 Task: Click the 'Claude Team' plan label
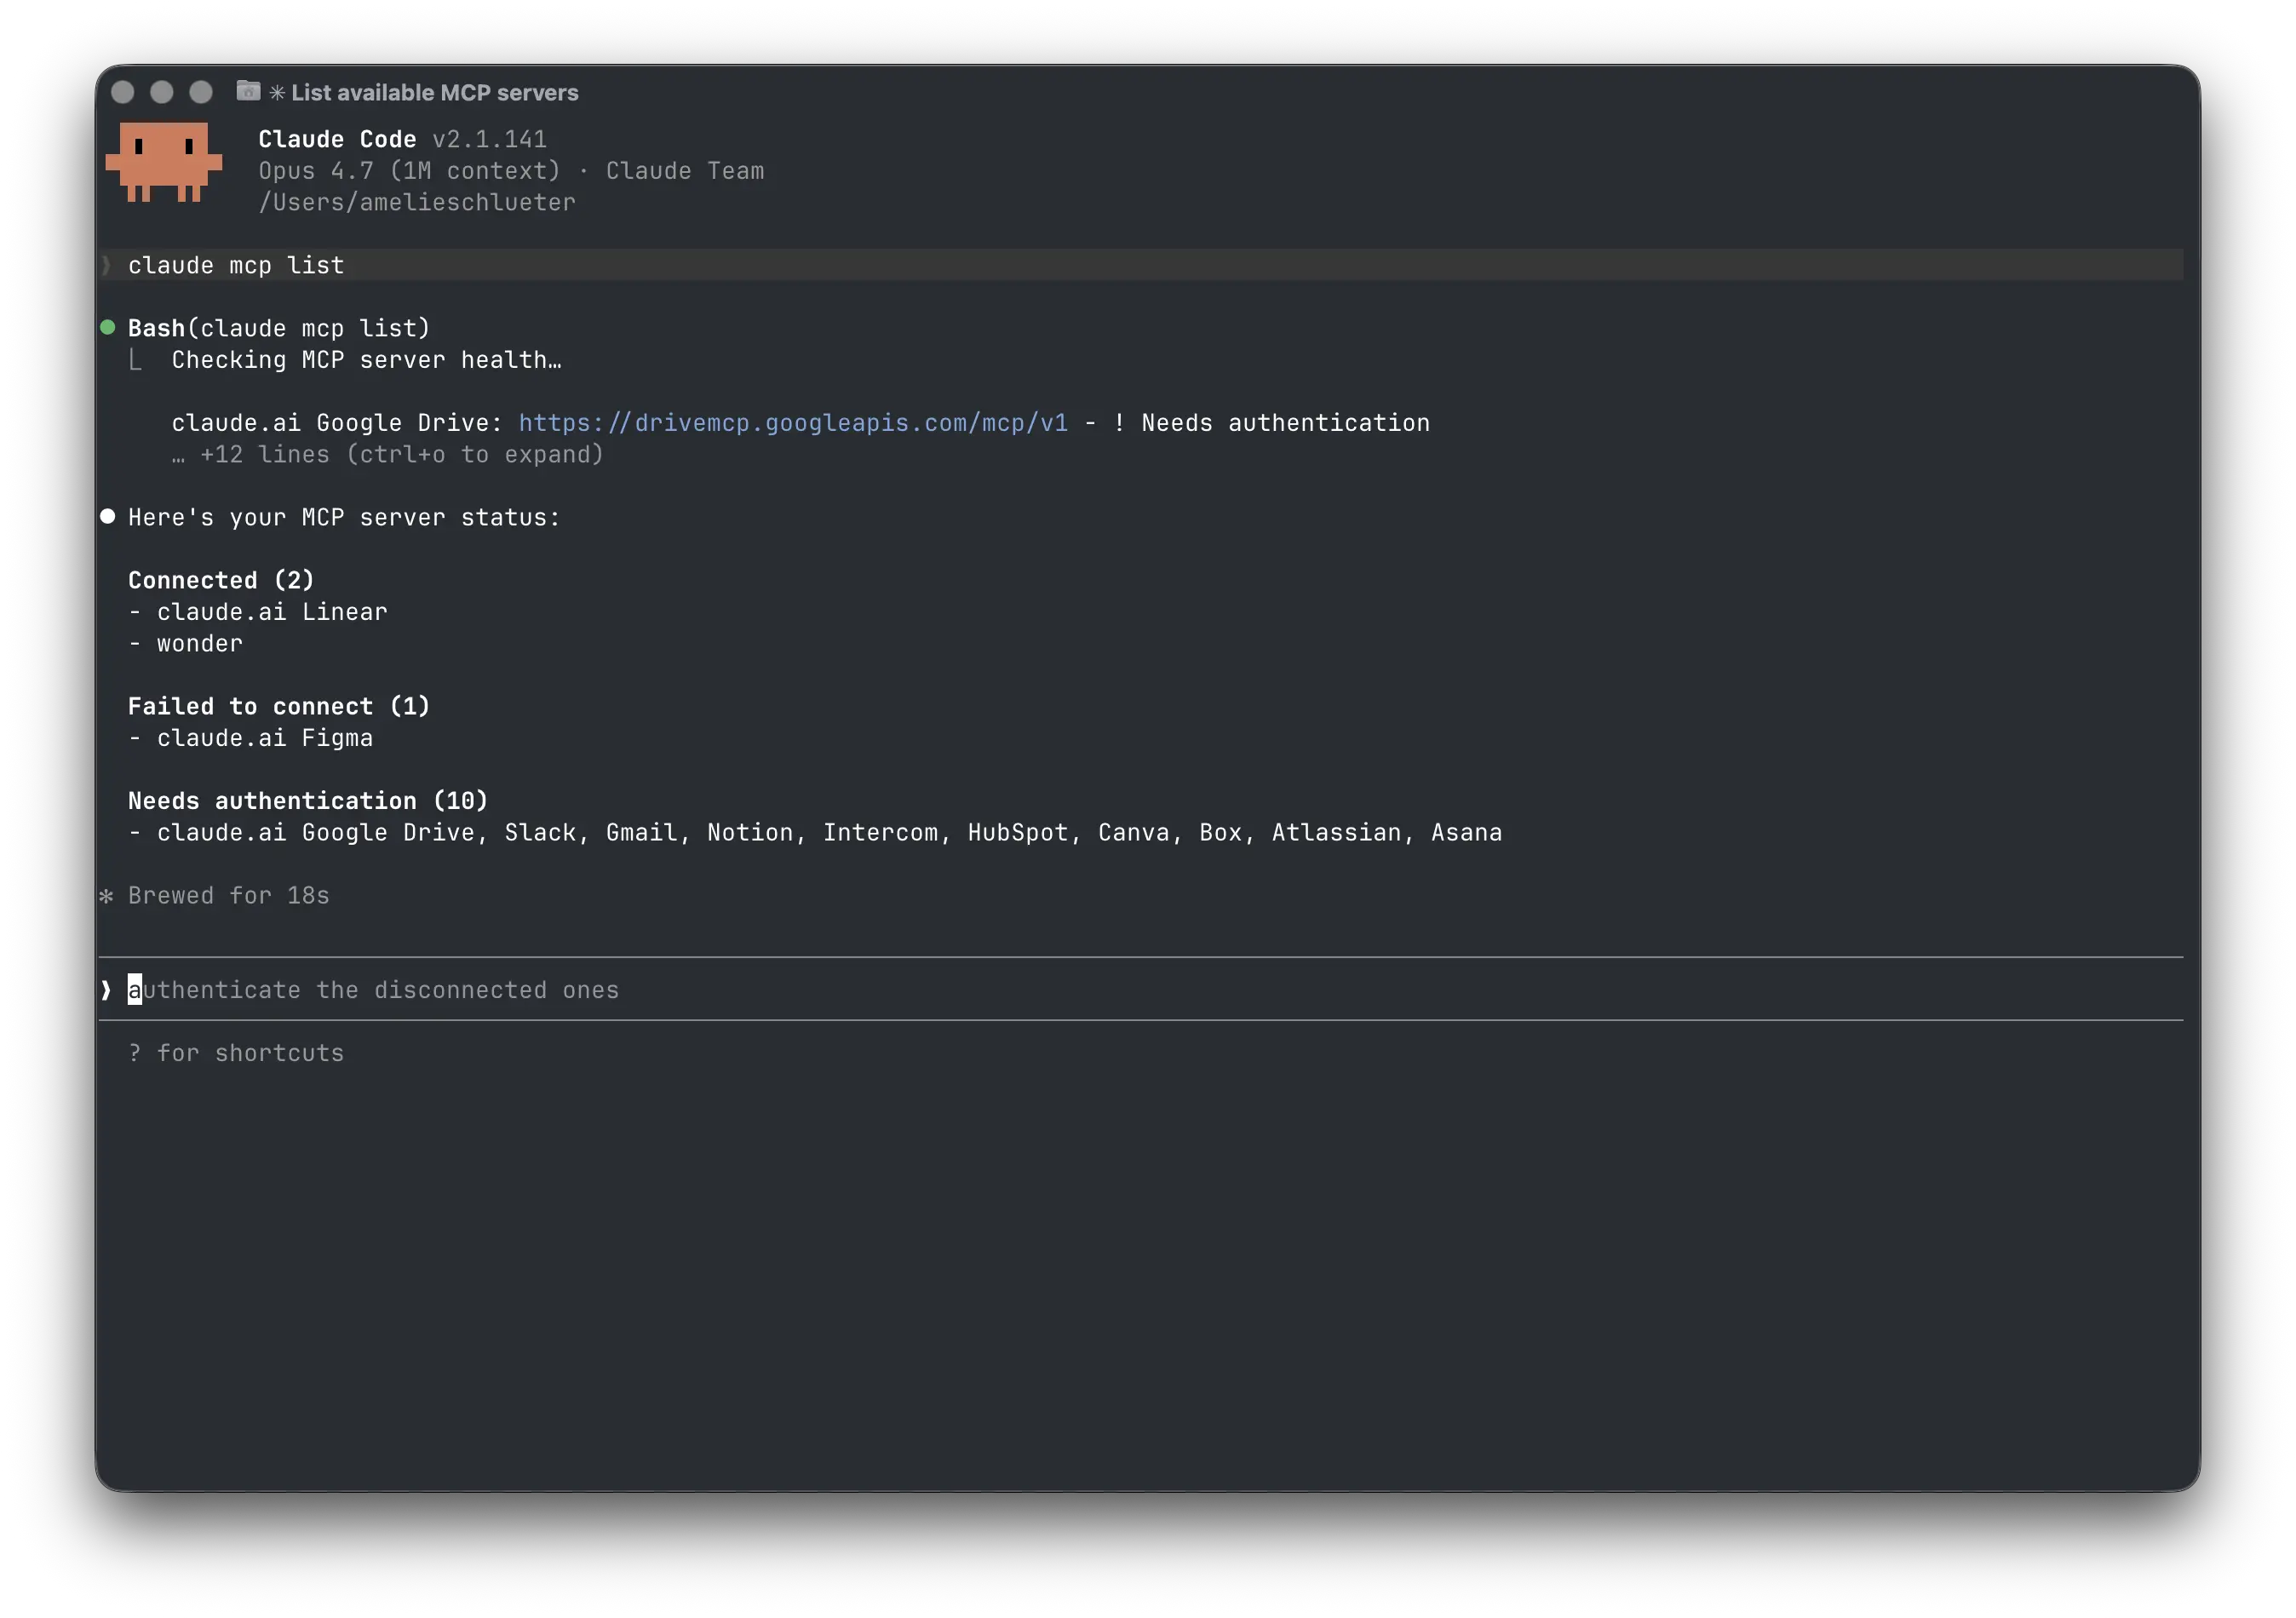pyautogui.click(x=685, y=171)
